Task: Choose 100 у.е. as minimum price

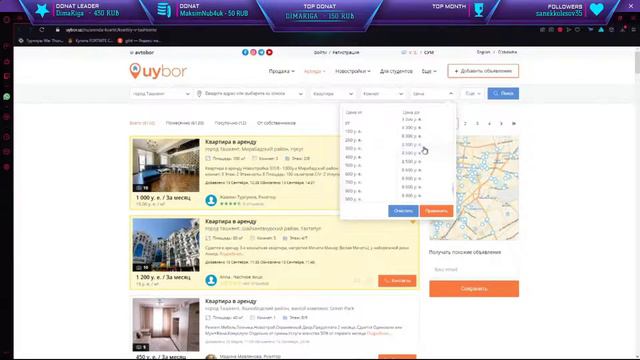Action: [x=353, y=131]
